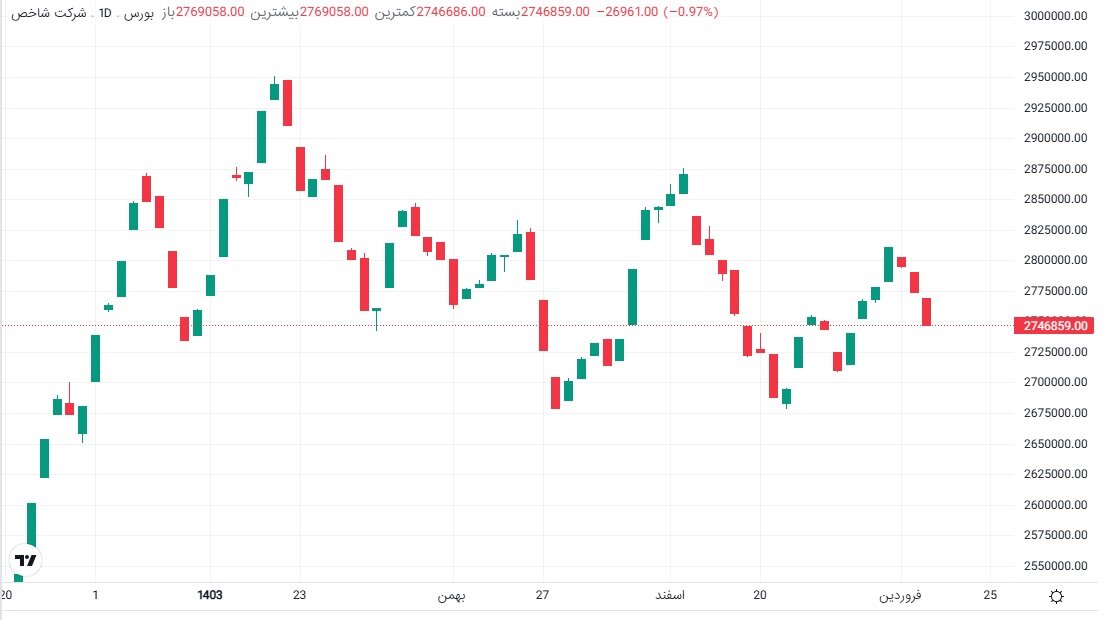Click the بهمن month label on time axis
This screenshot has width=1104, height=620.
click(452, 595)
